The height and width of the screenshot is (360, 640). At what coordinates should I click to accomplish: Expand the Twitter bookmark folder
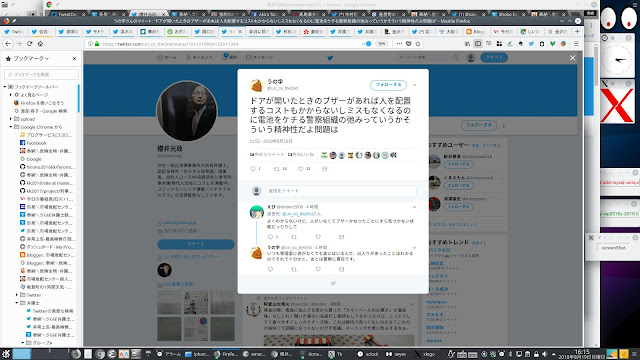tap(17, 295)
